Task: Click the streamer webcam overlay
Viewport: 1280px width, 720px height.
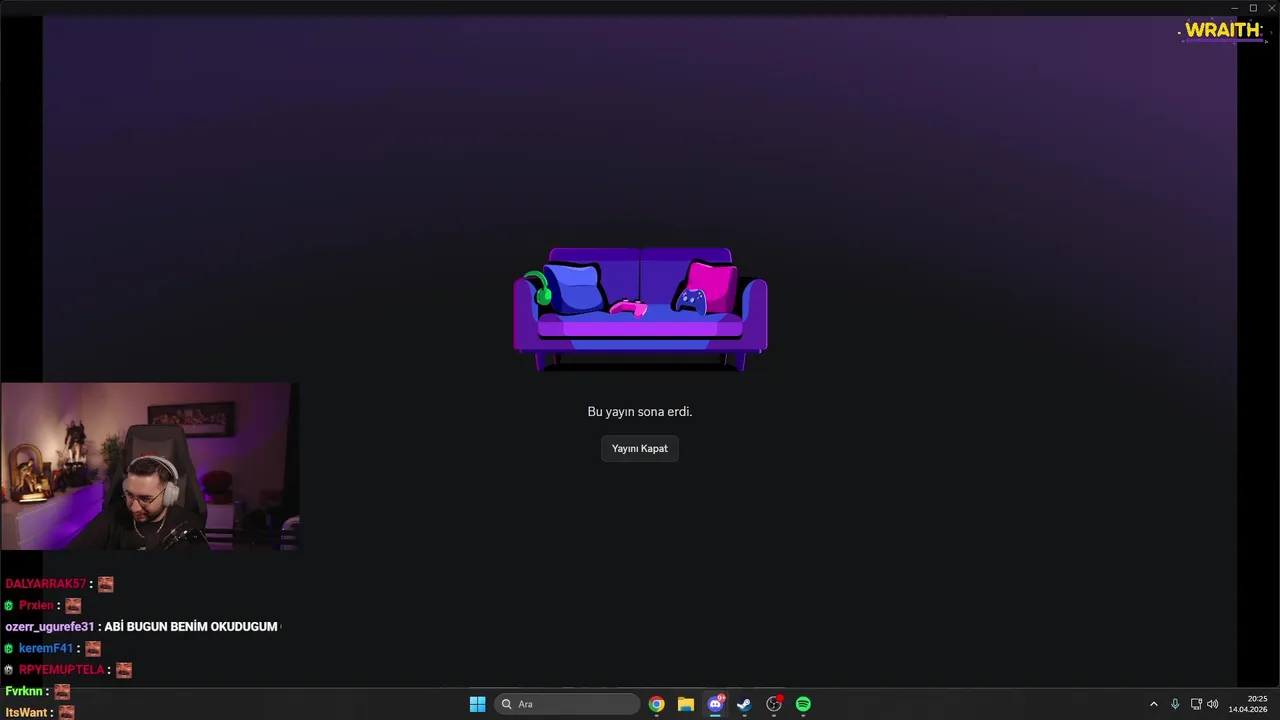Action: (x=150, y=466)
